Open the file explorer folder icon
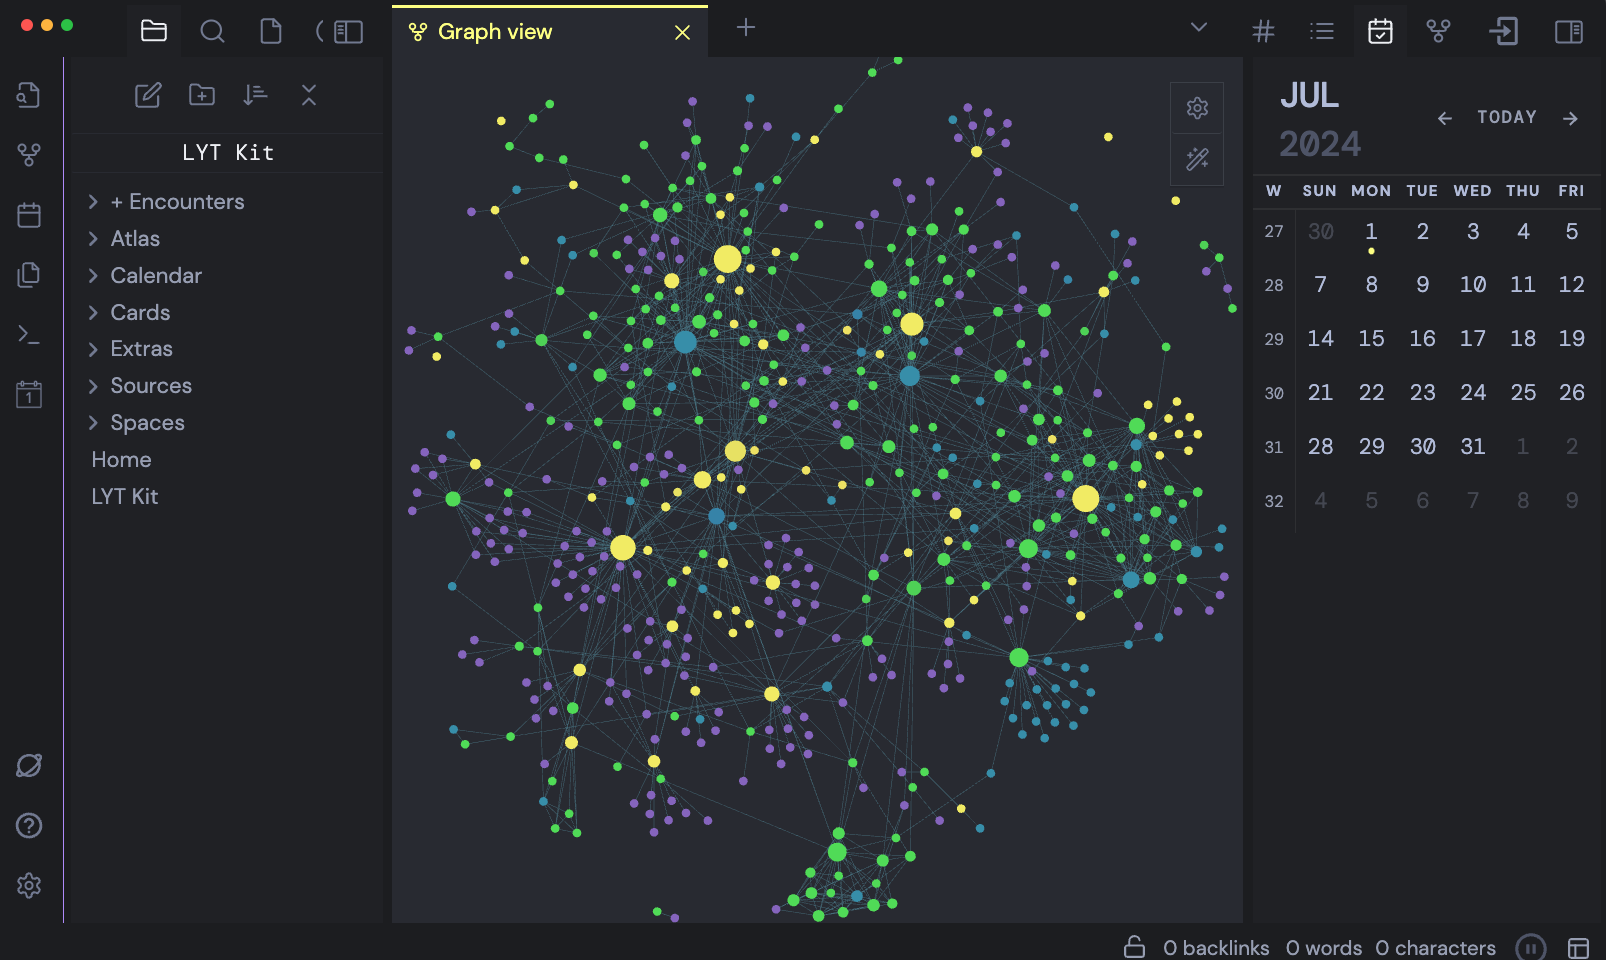This screenshot has width=1606, height=960. (154, 31)
